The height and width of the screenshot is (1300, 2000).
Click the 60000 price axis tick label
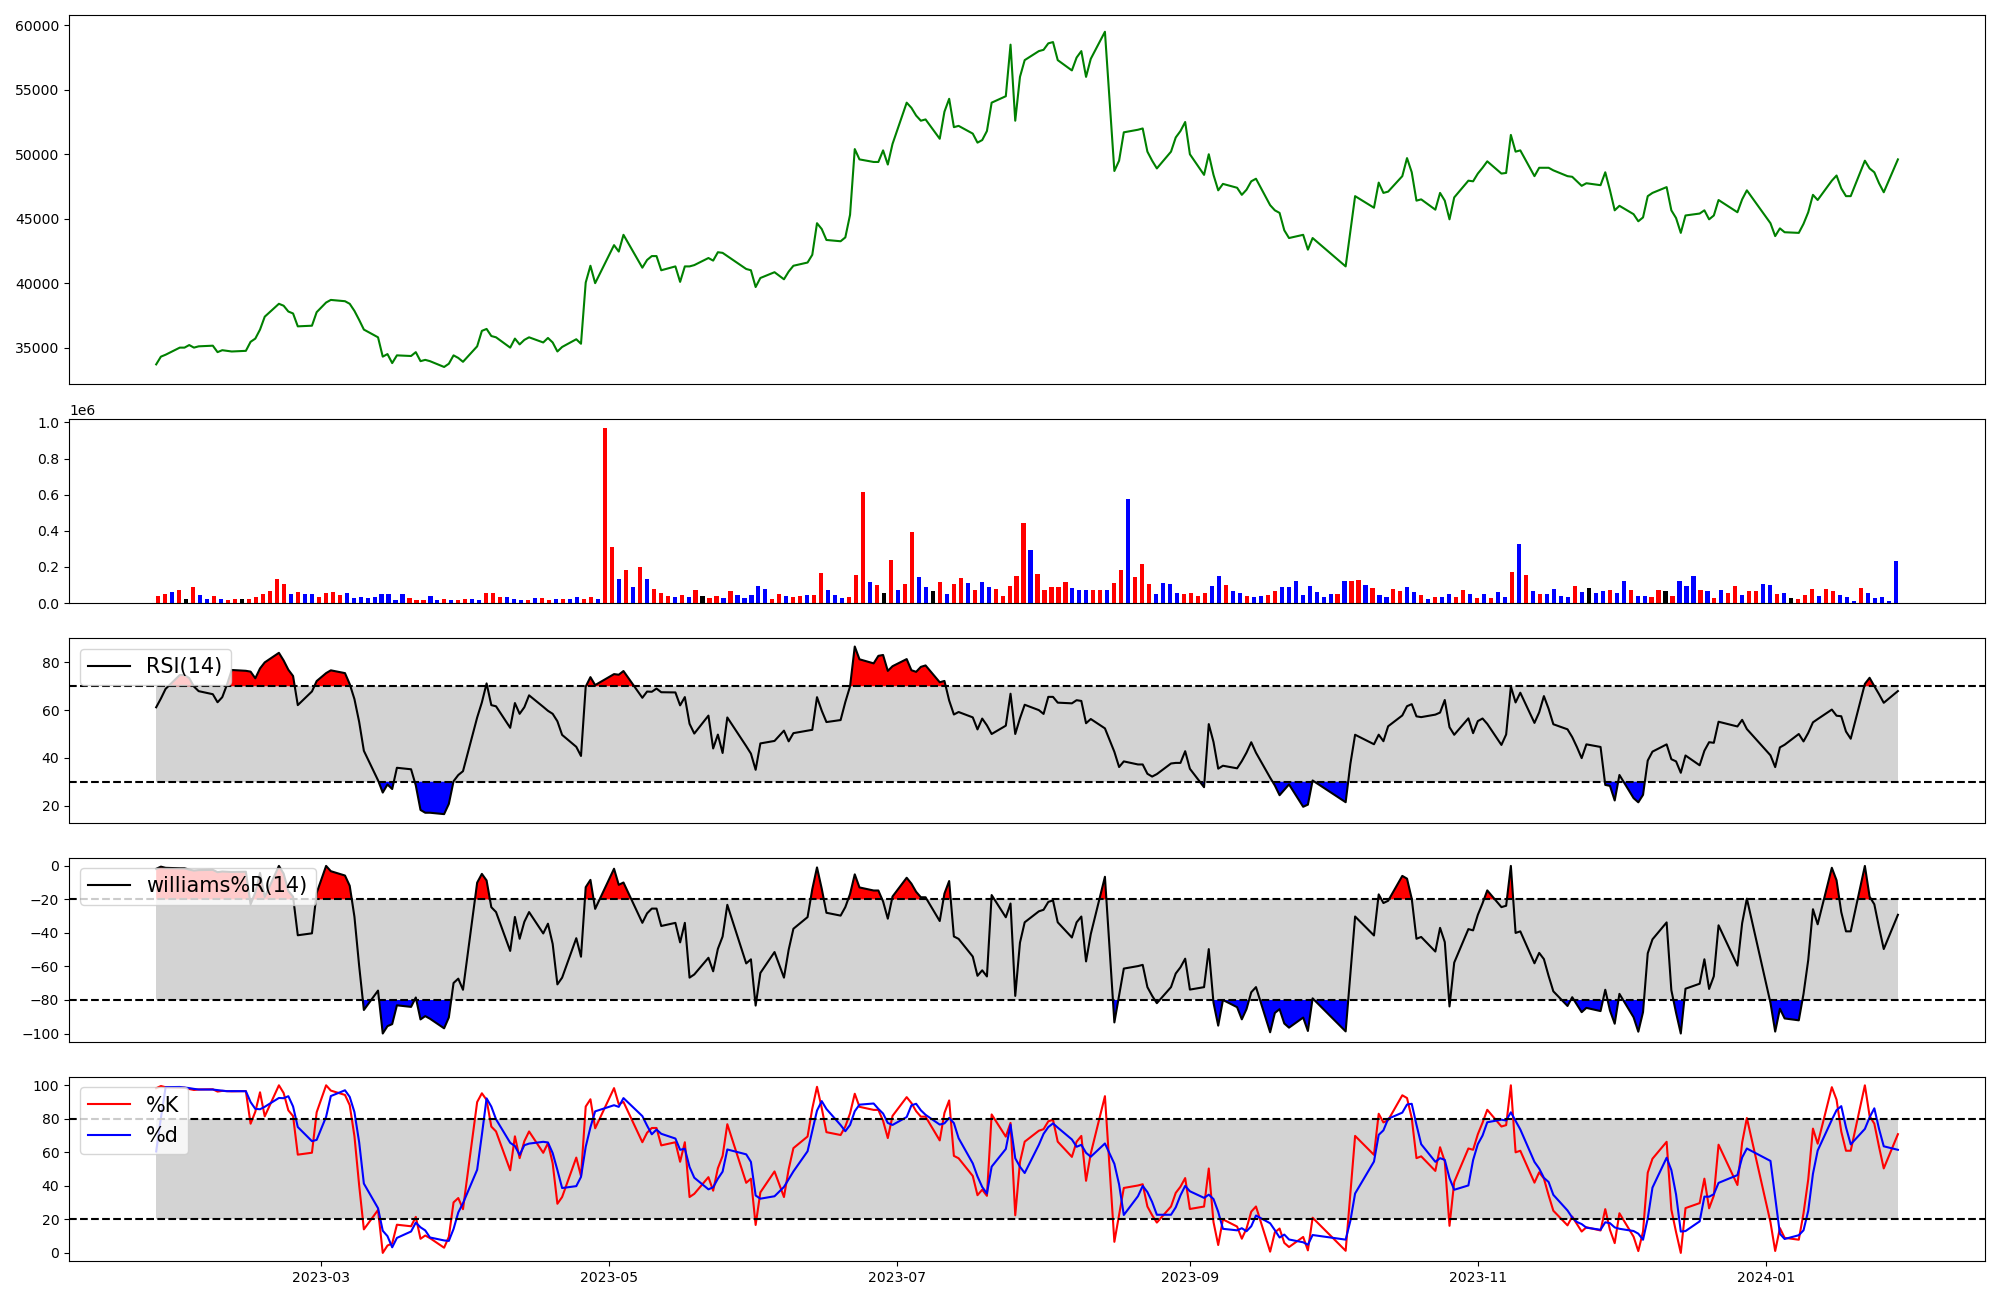tap(37, 25)
